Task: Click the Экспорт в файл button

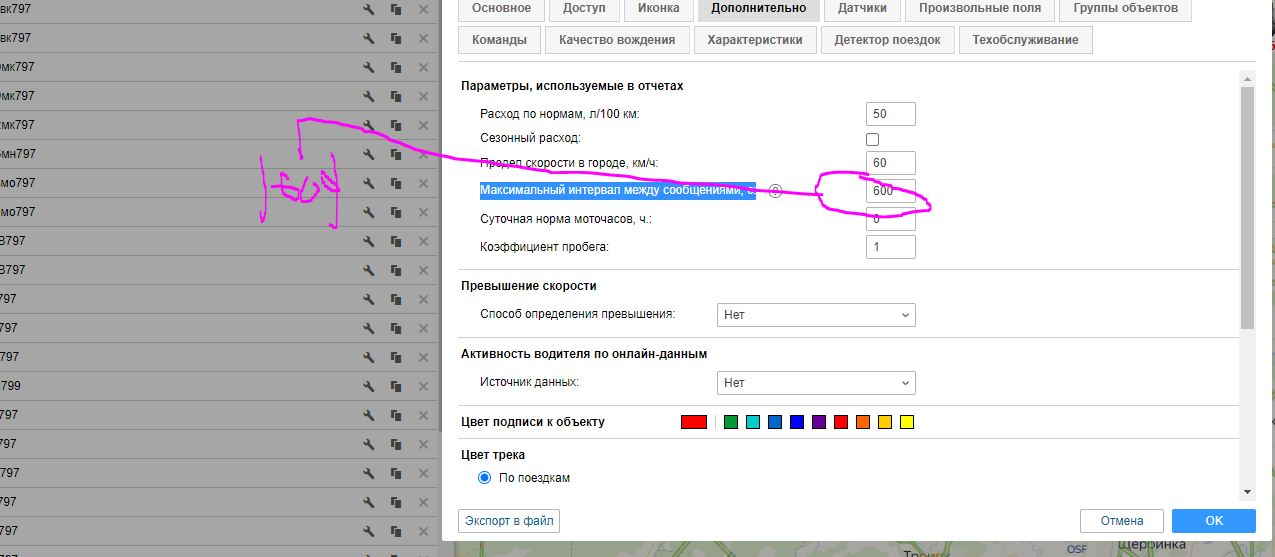Action: click(509, 521)
